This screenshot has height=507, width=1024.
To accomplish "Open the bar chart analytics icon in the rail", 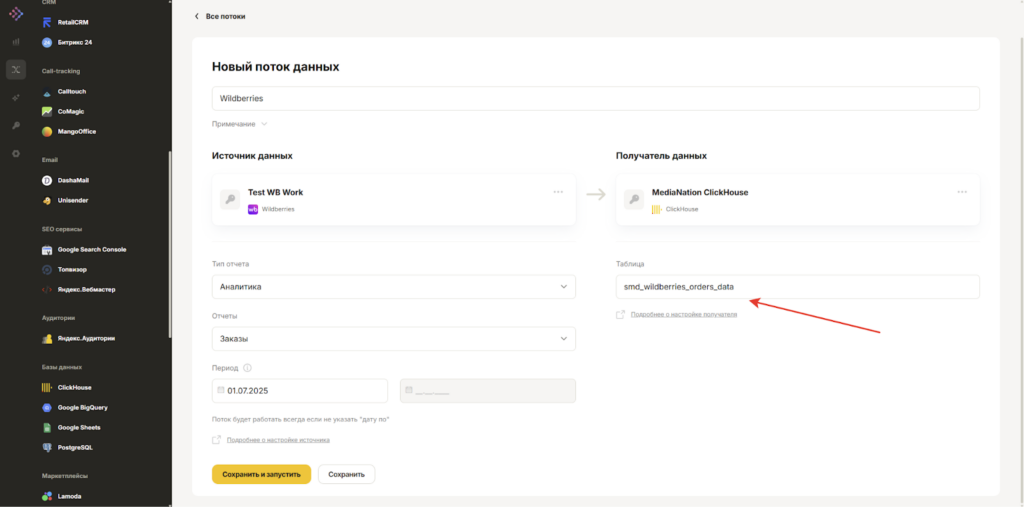I will (x=16, y=42).
